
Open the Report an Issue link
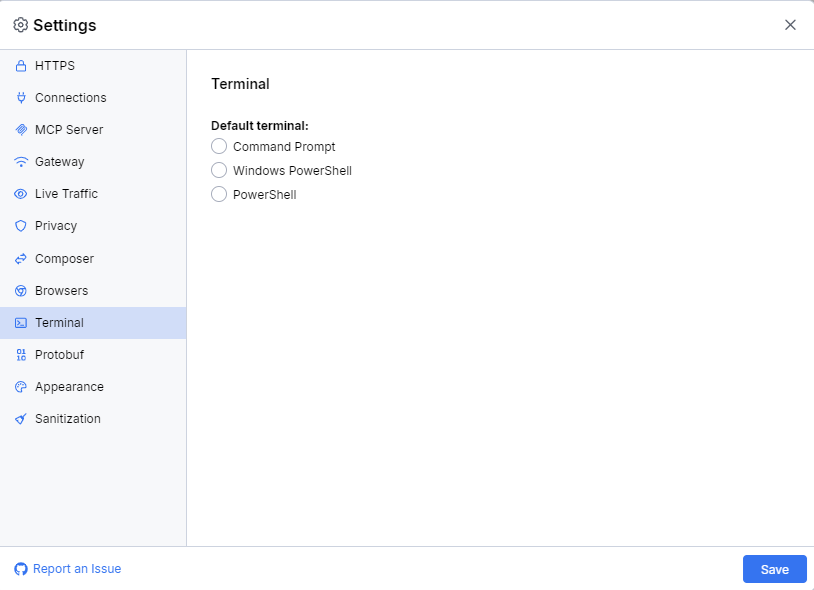[67, 568]
